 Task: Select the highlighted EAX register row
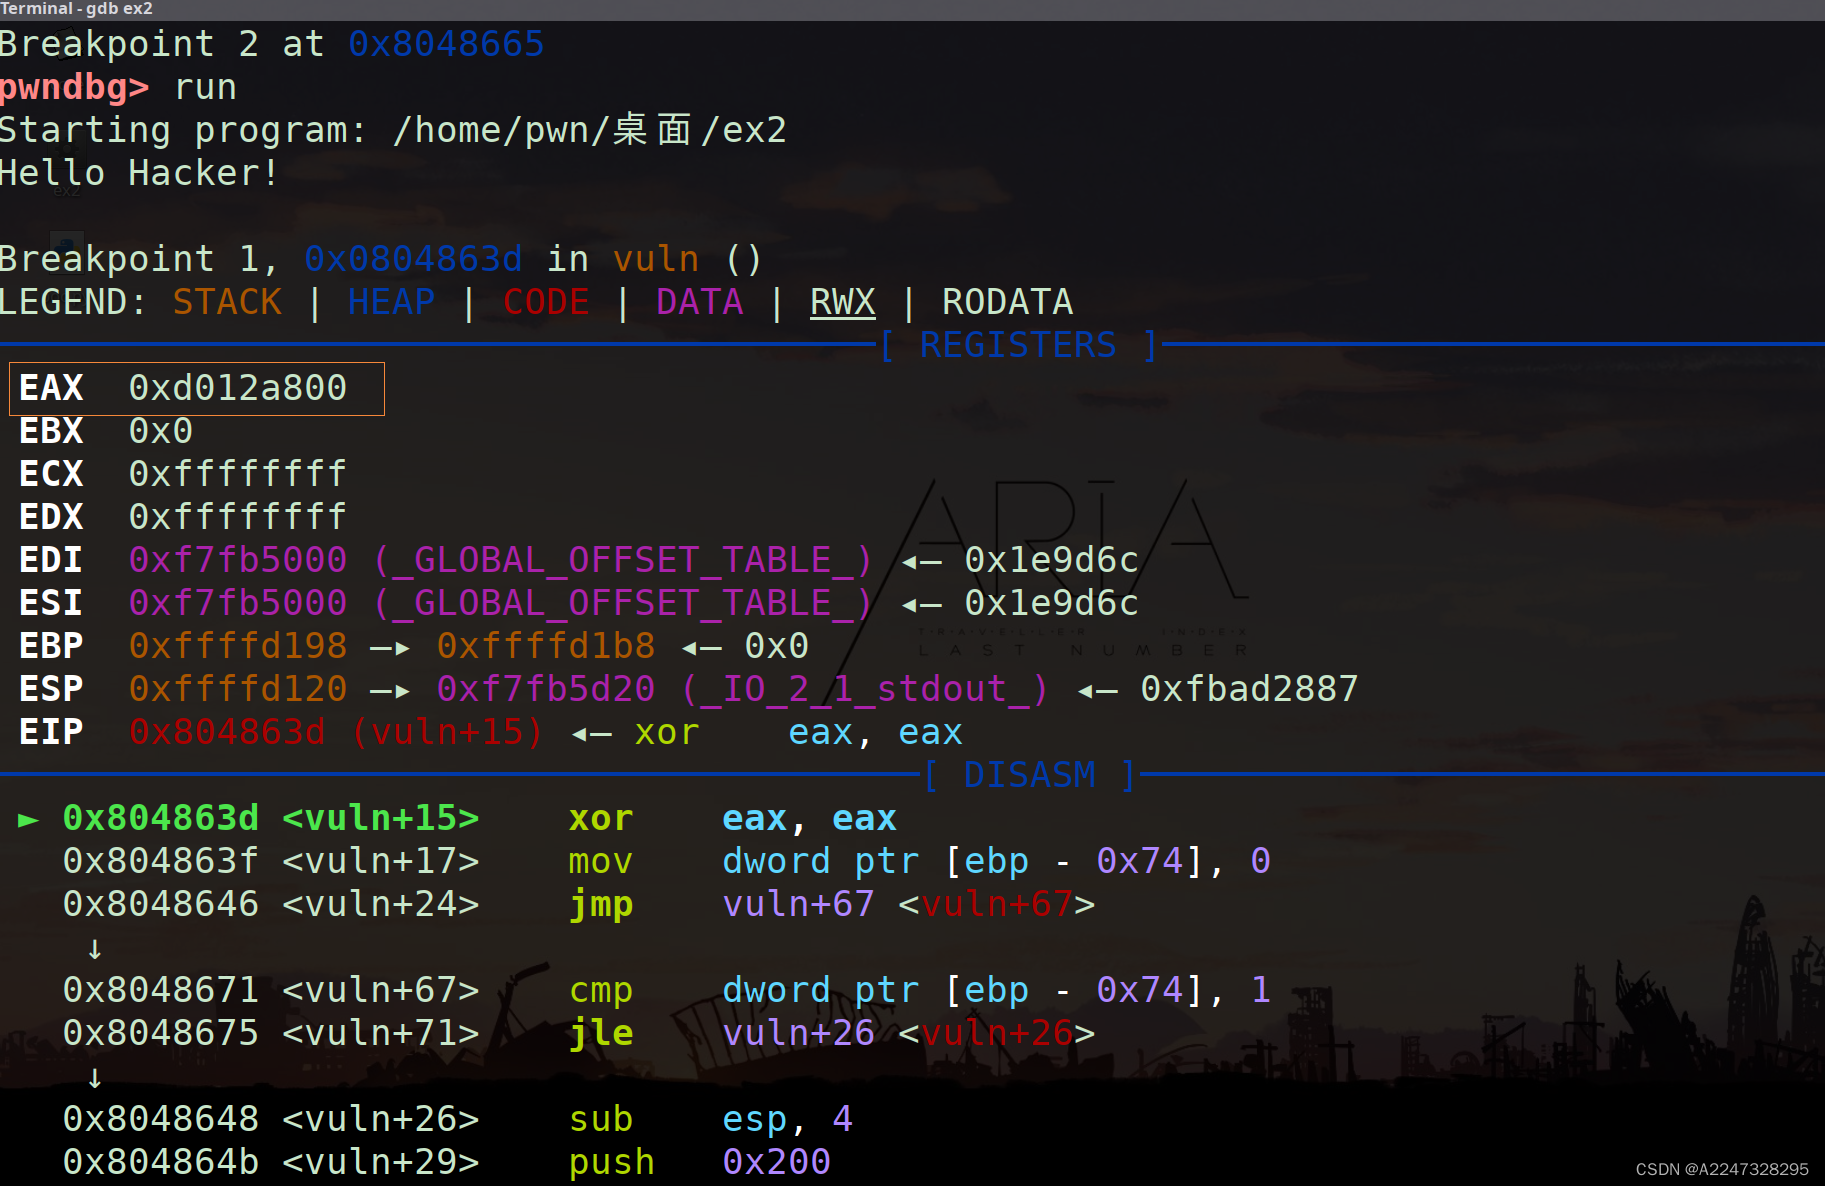[x=196, y=388]
